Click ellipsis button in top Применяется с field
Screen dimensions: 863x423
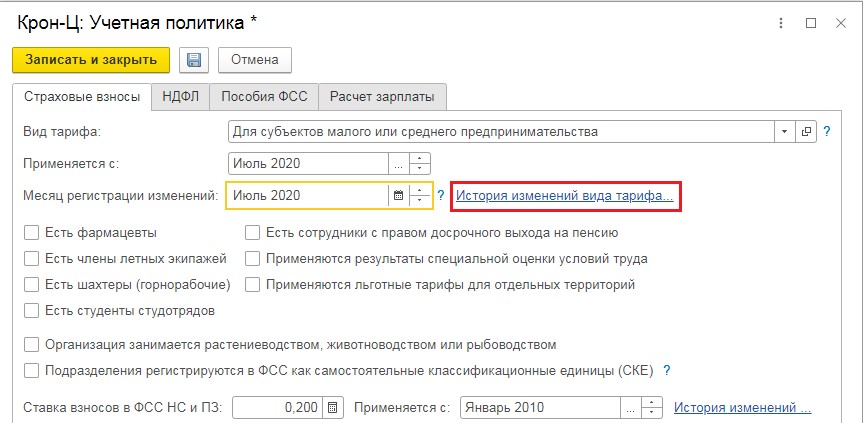click(x=398, y=163)
